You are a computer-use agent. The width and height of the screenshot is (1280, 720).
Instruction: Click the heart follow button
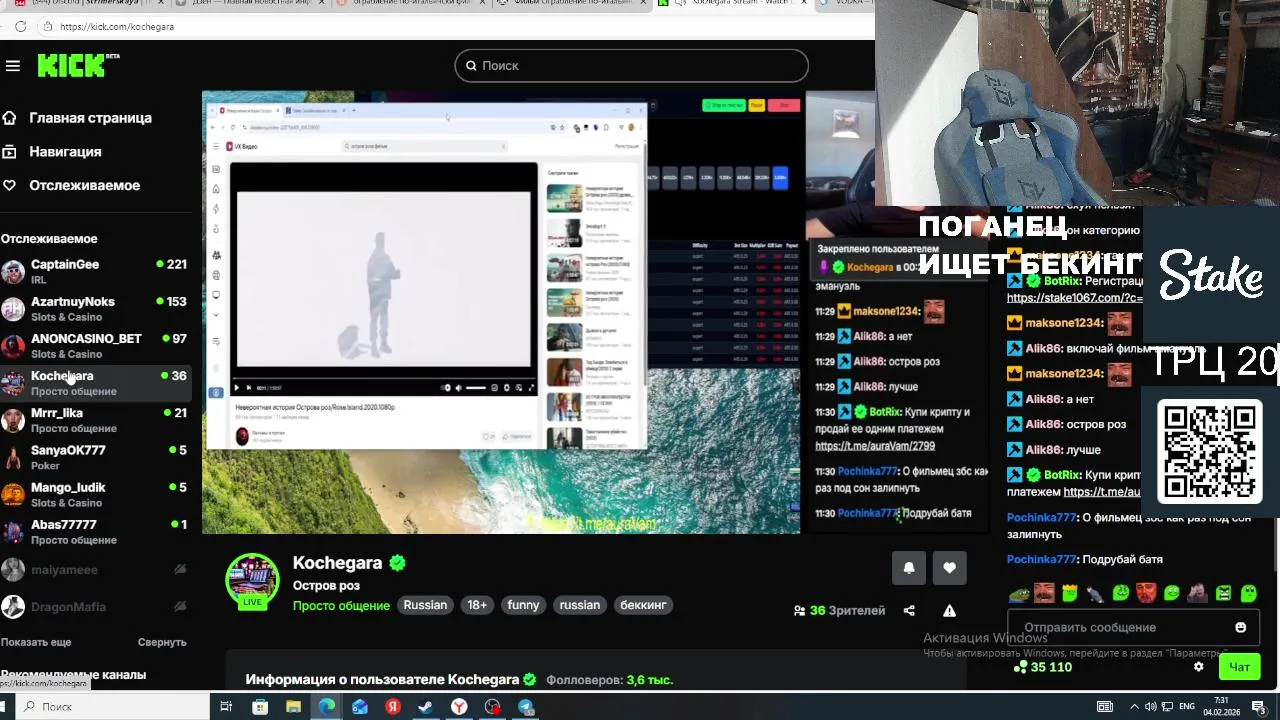(x=949, y=568)
